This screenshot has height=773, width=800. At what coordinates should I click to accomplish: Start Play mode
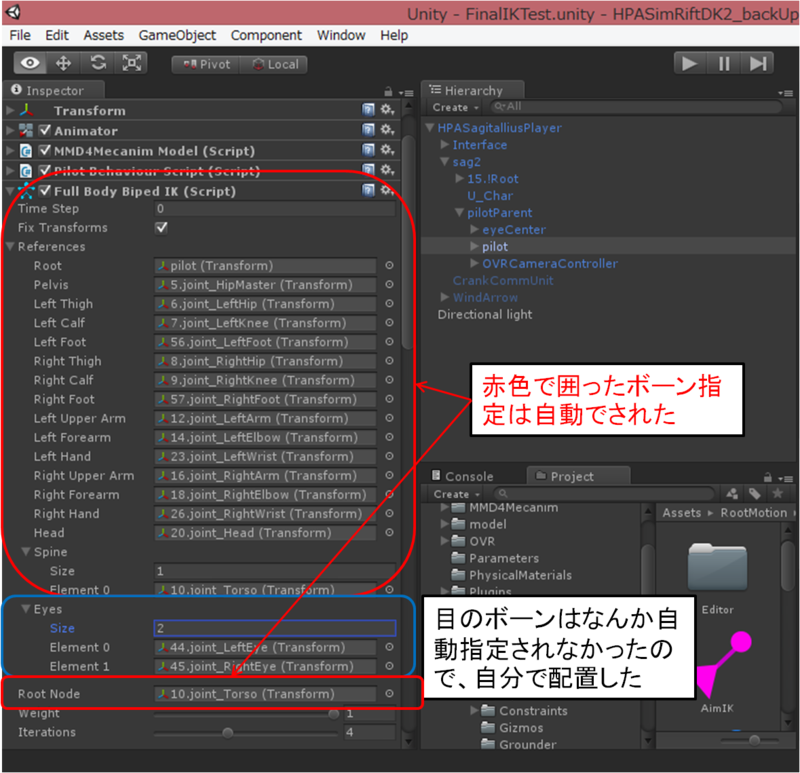coord(690,64)
